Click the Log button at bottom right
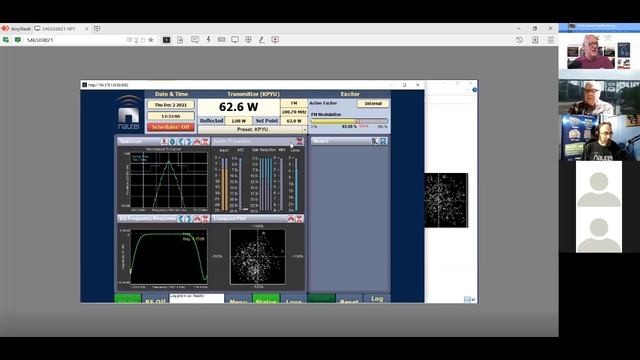Image resolution: width=640 pixels, height=360 pixels. (x=377, y=298)
